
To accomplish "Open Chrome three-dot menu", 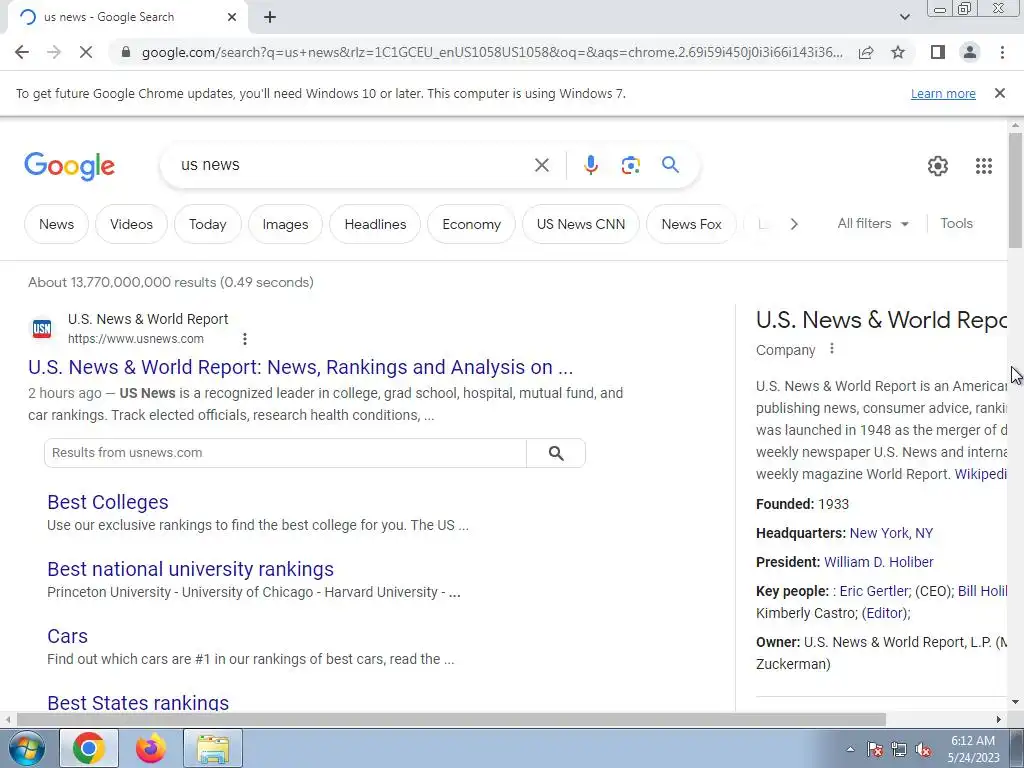I will (x=1002, y=52).
